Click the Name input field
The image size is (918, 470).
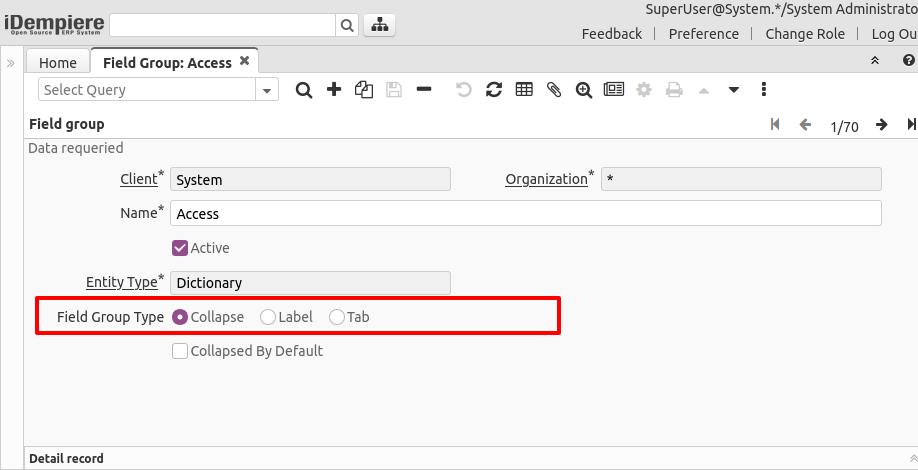(x=525, y=213)
